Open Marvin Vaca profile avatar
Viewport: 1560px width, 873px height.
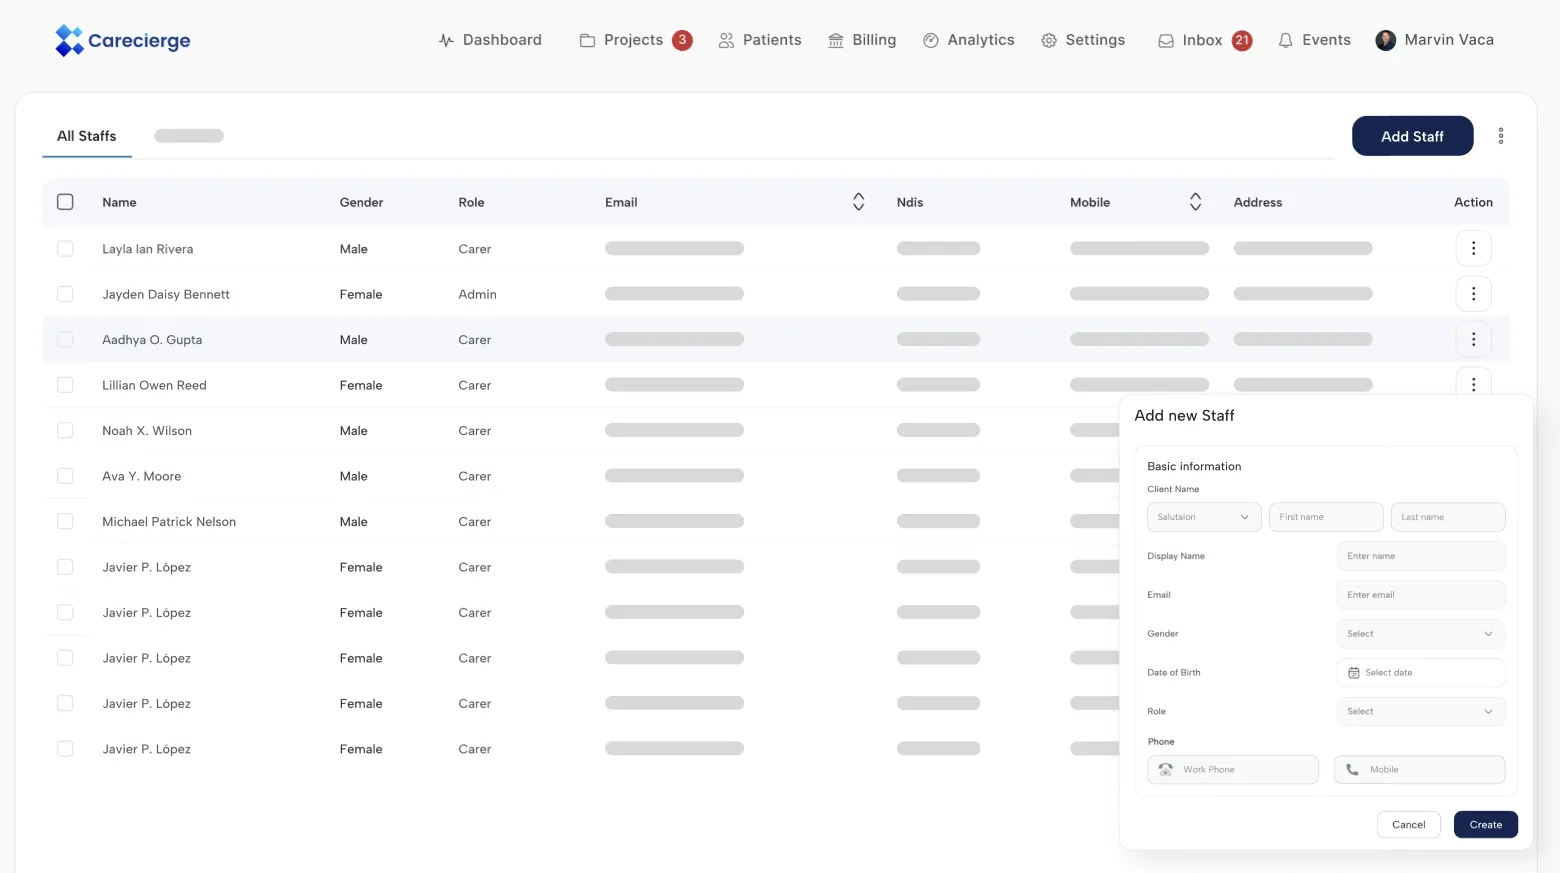click(x=1385, y=40)
